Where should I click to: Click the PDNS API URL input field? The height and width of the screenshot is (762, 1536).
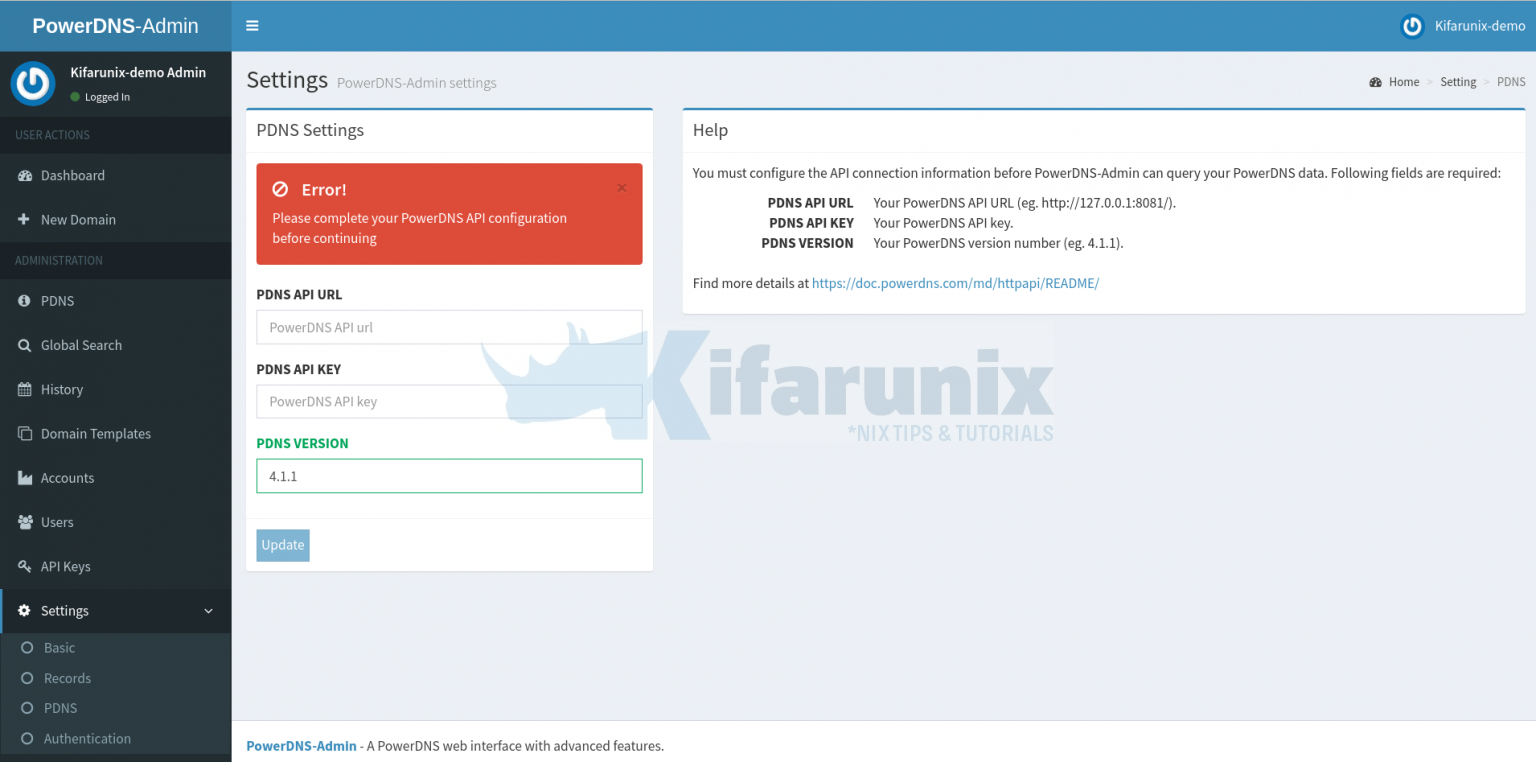449,327
